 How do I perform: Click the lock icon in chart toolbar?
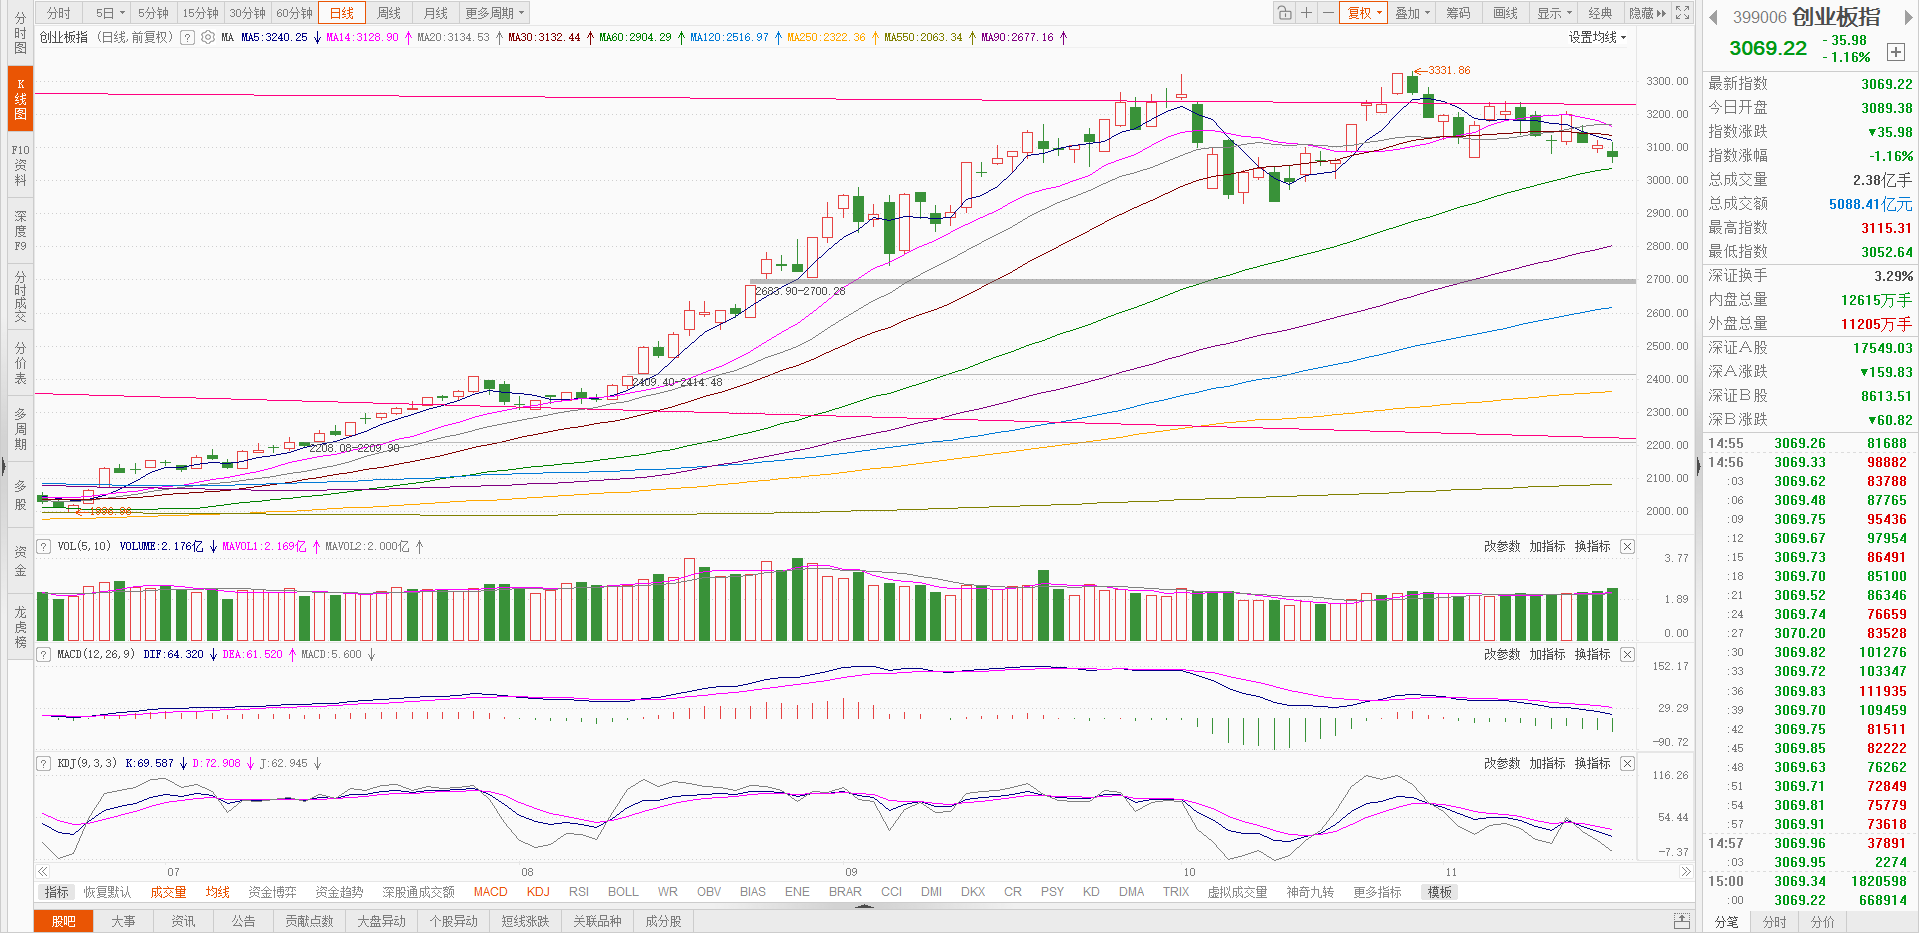point(1284,13)
